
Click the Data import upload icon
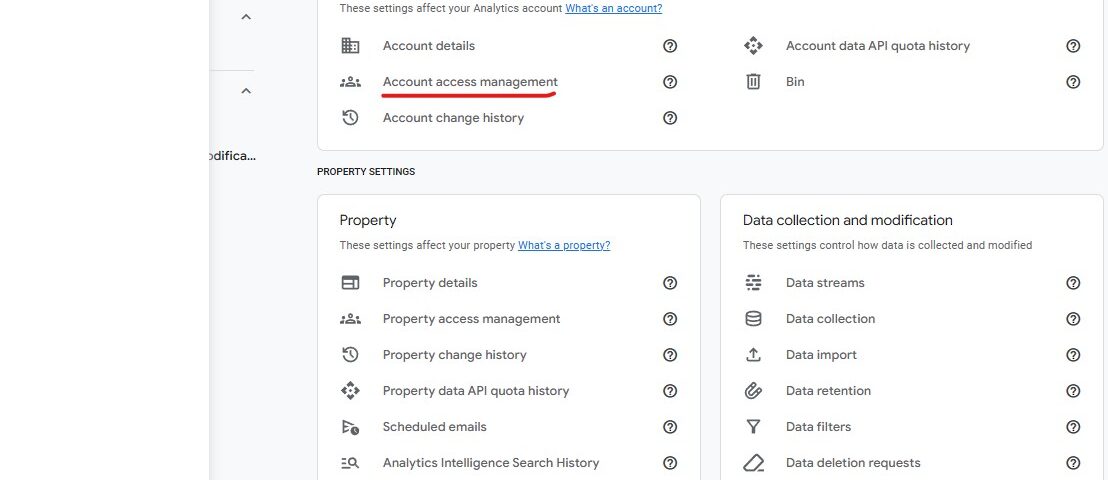[753, 355]
